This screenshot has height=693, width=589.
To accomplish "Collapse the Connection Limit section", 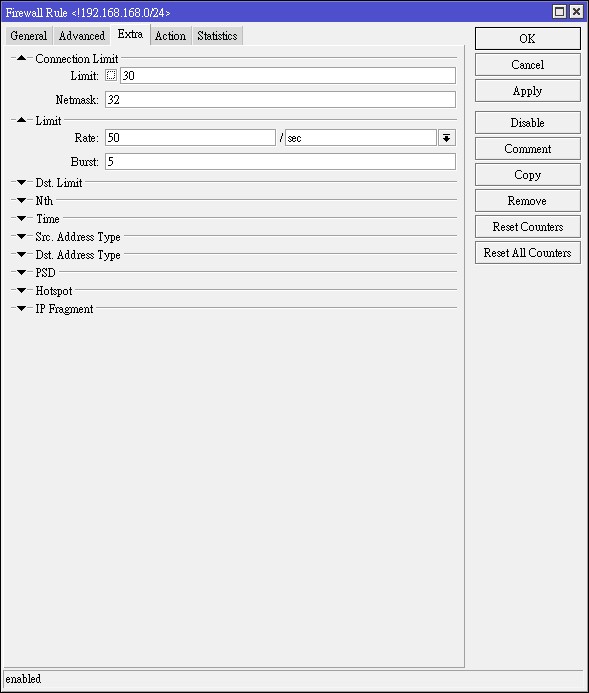I will click(21, 58).
